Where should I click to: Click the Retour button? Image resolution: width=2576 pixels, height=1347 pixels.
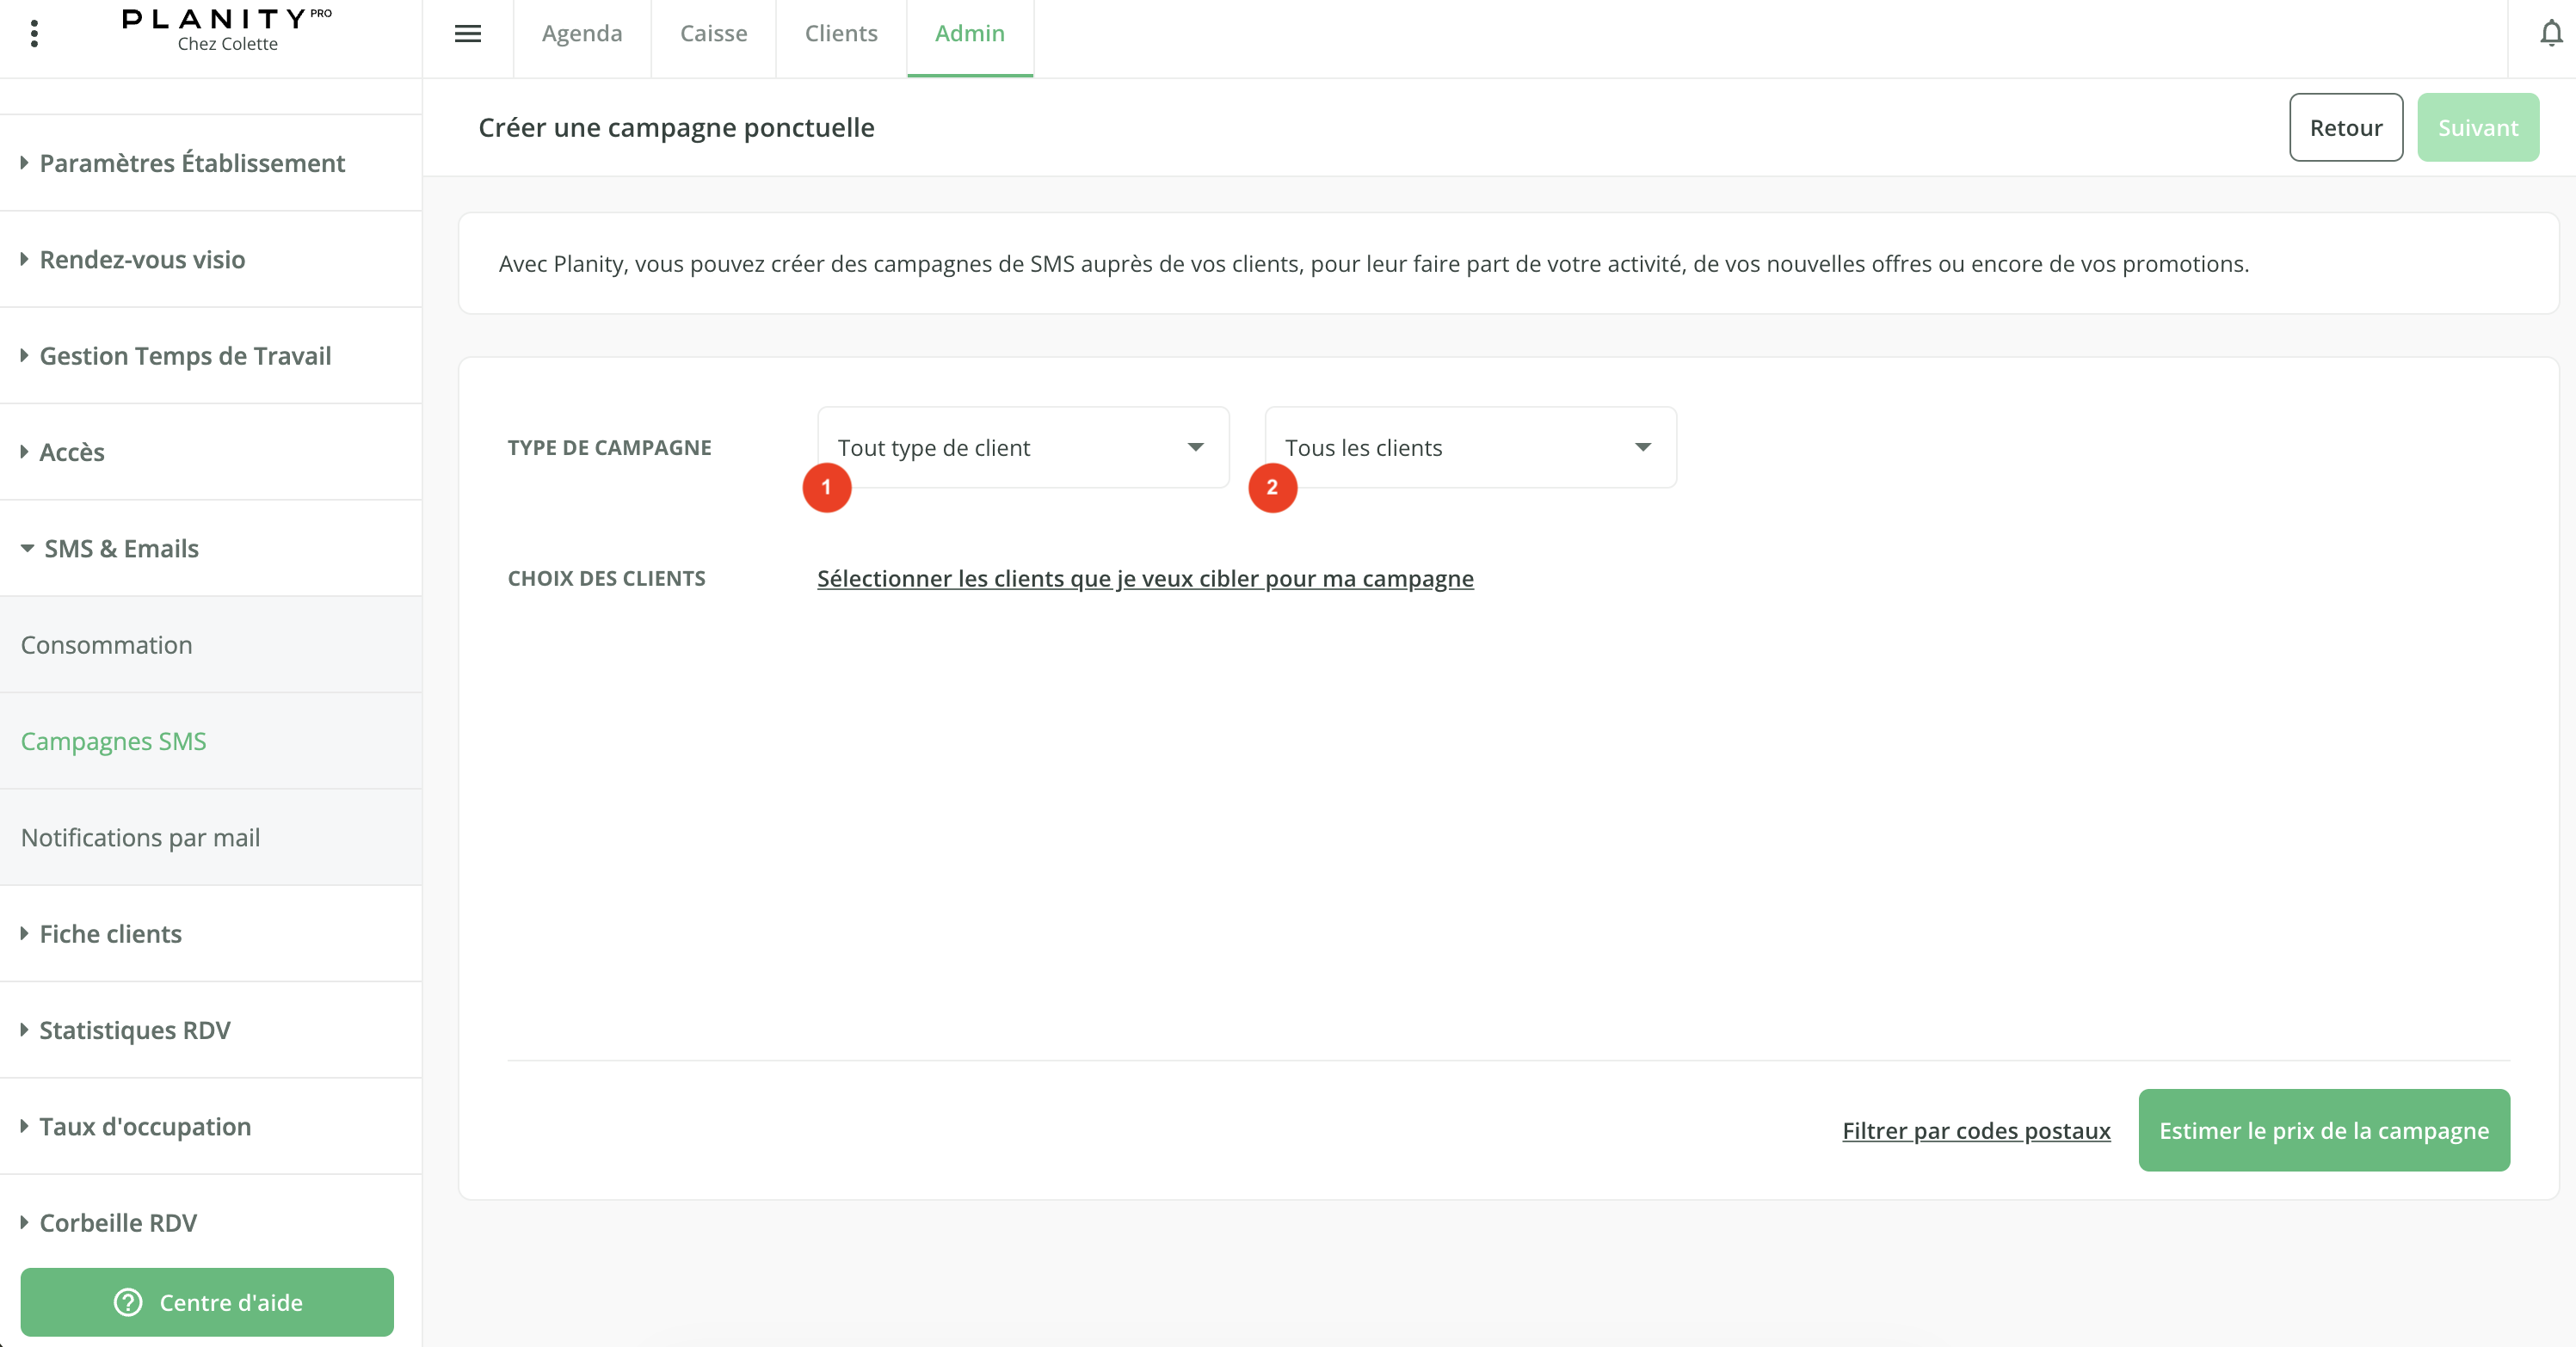[x=2345, y=127]
